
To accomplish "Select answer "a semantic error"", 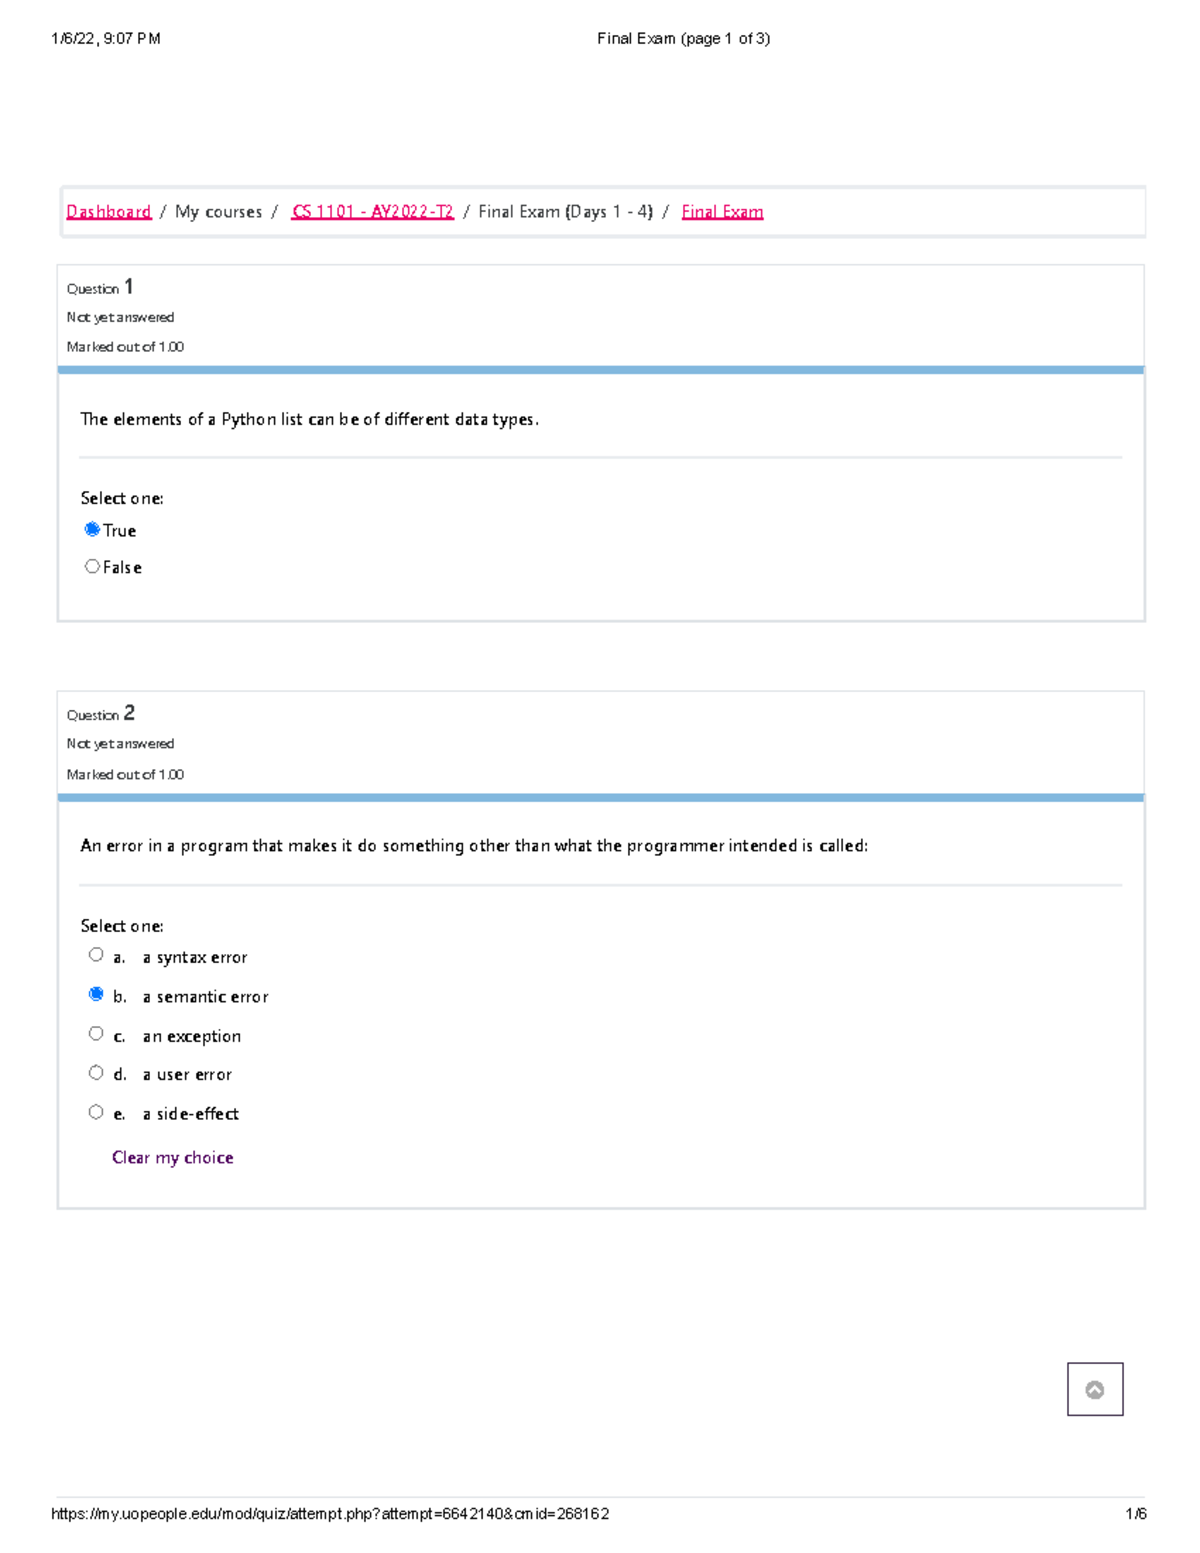I will pos(95,993).
